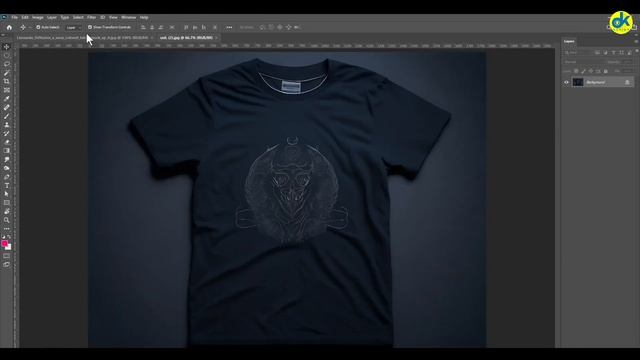Select the Marquee selection tool
Screen dimensions: 640x360
pyautogui.click(x=7, y=56)
